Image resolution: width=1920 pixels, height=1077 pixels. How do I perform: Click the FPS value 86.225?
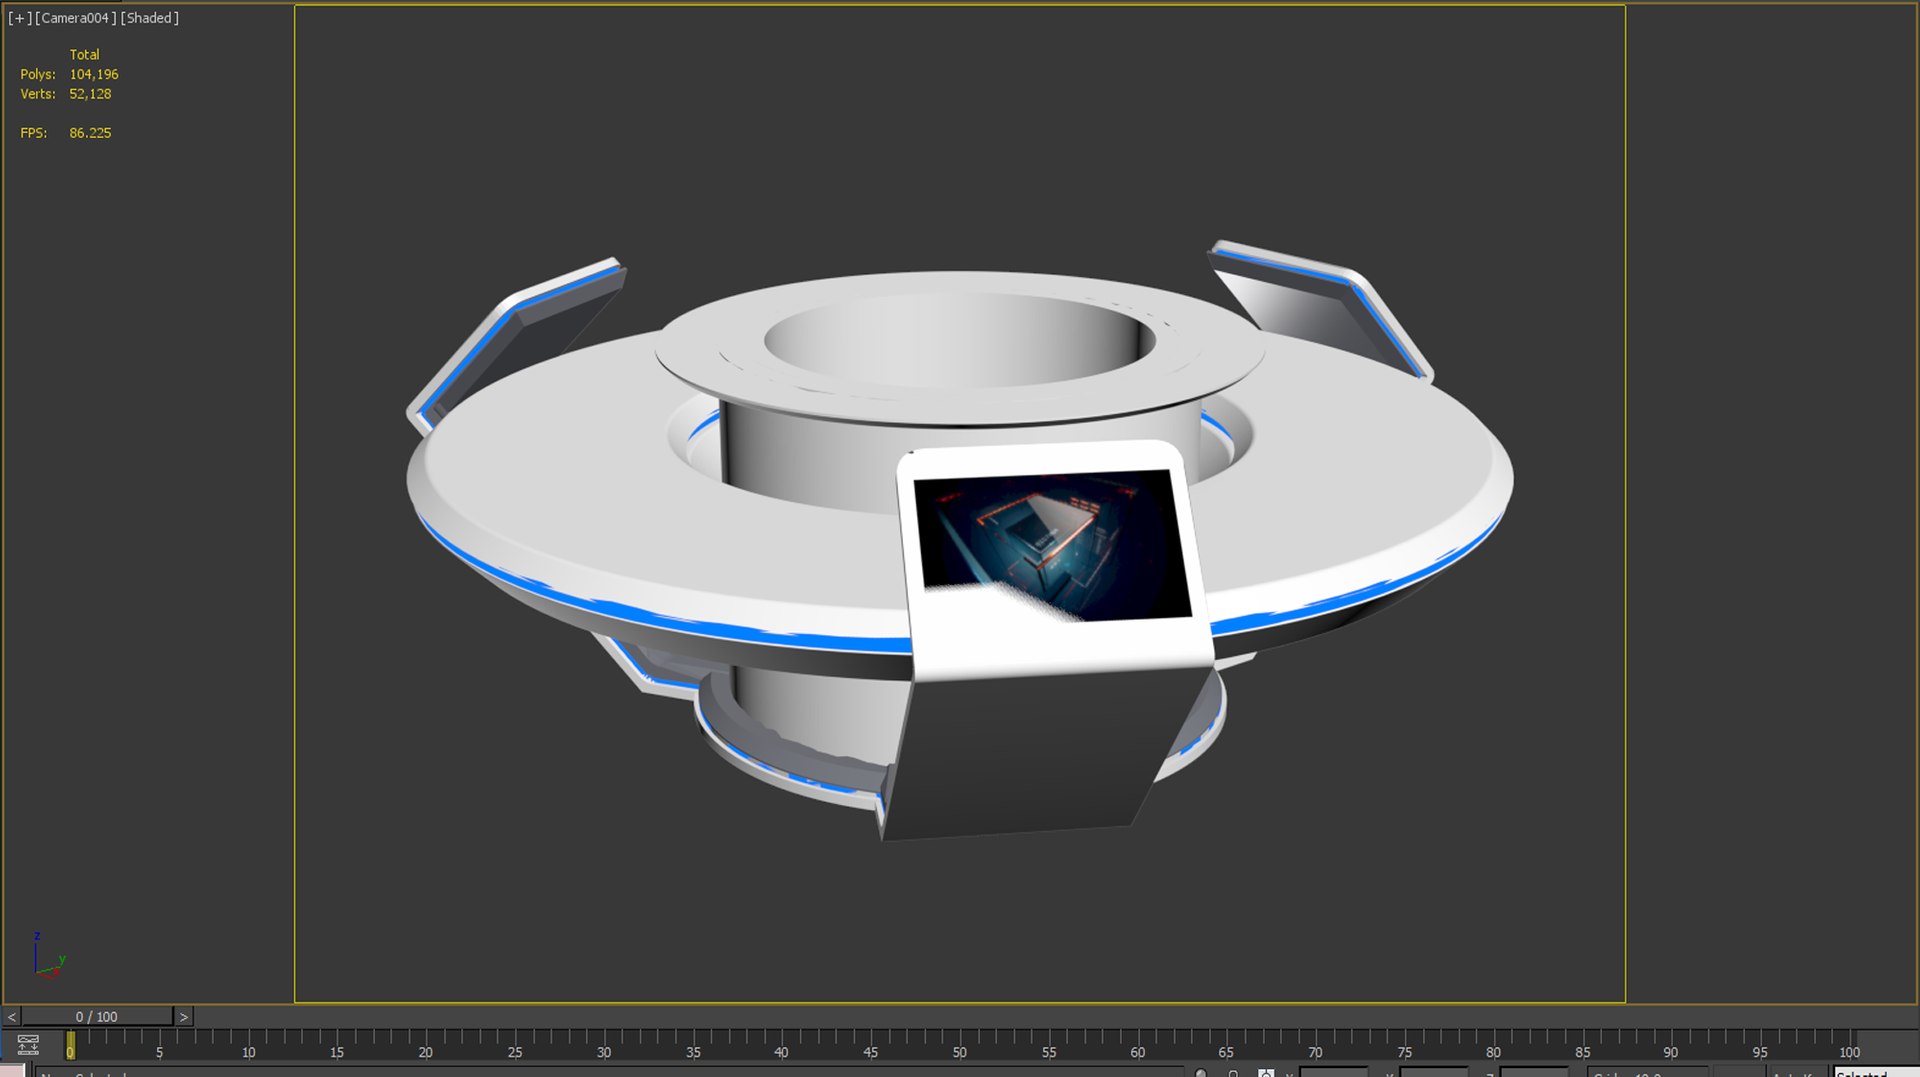tap(90, 133)
